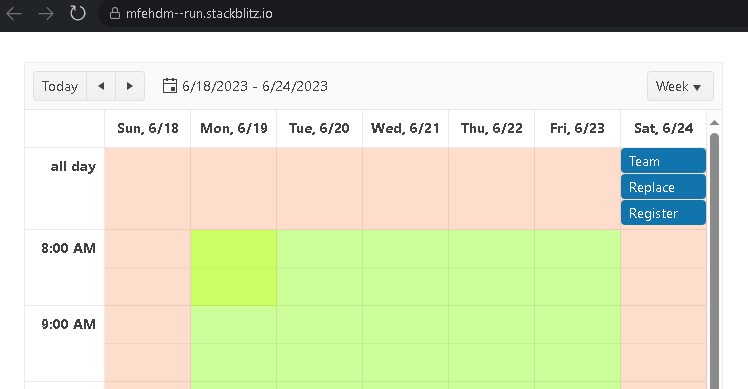748x389 pixels.
Task: Click the site lock icon
Action: [114, 13]
